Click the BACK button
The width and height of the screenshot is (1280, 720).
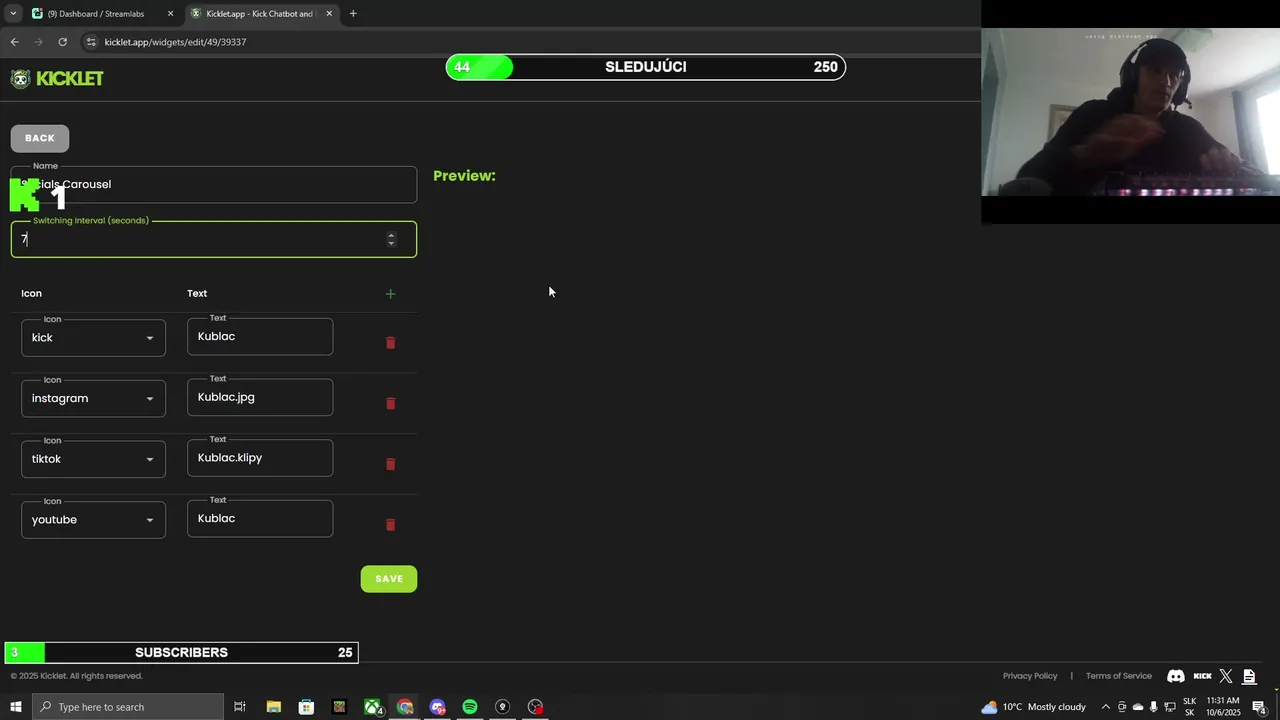(x=40, y=138)
